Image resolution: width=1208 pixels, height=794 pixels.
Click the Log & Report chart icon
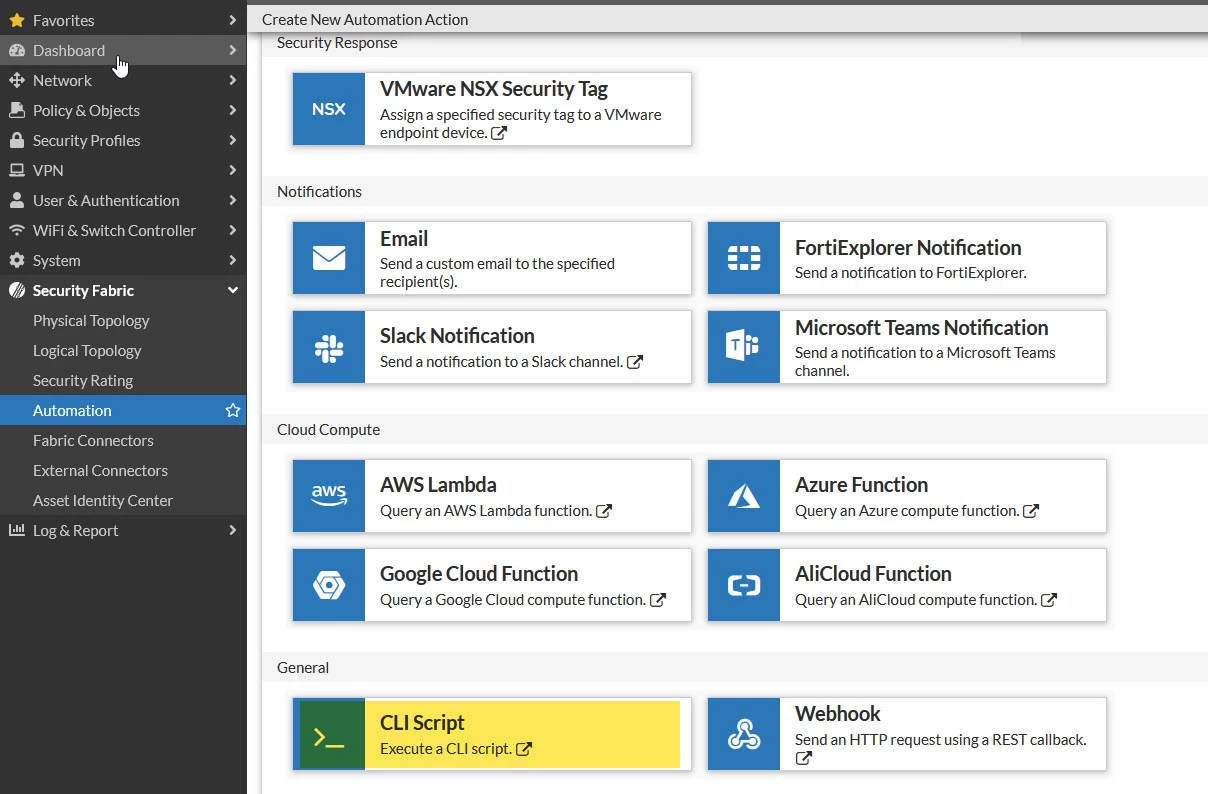click(16, 530)
